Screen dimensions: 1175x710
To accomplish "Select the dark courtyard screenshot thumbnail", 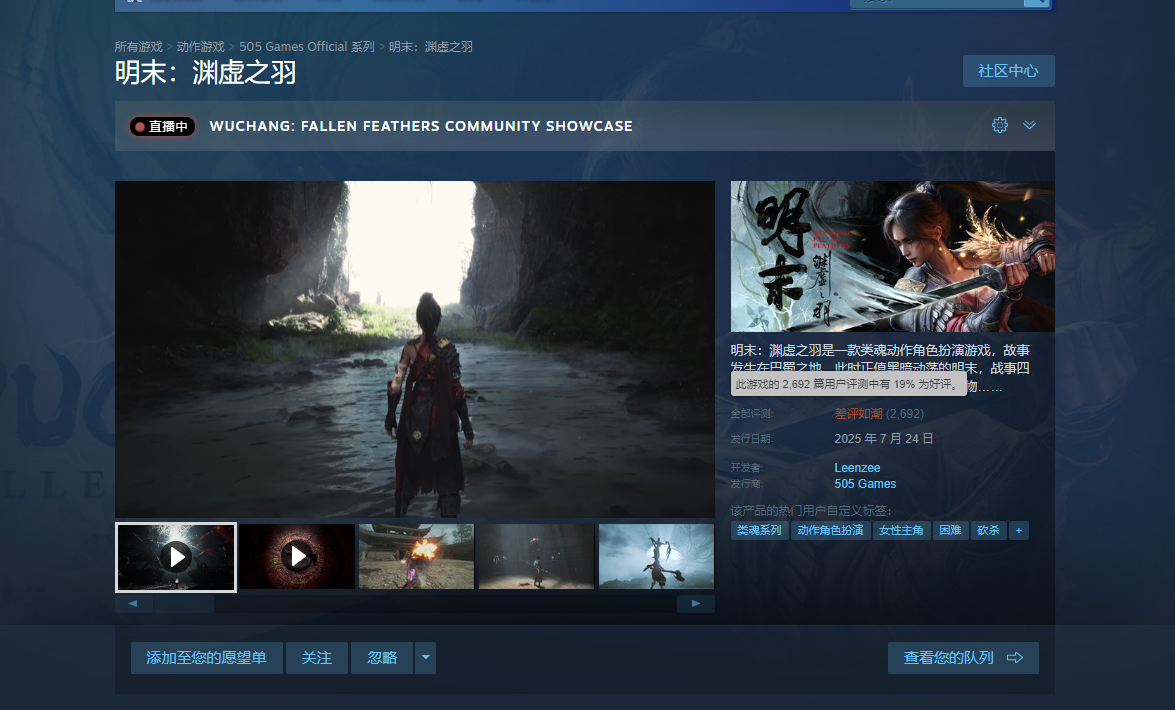I will click(537, 556).
